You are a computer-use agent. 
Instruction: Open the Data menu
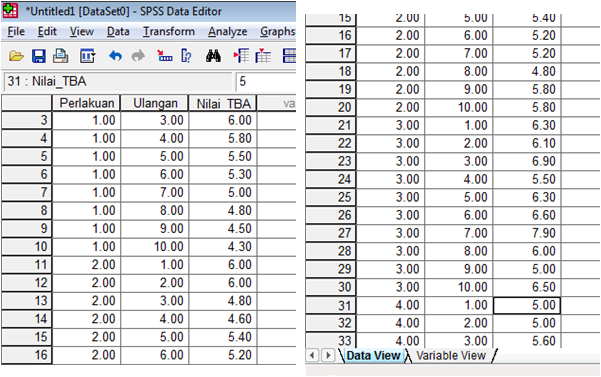pyautogui.click(x=118, y=31)
